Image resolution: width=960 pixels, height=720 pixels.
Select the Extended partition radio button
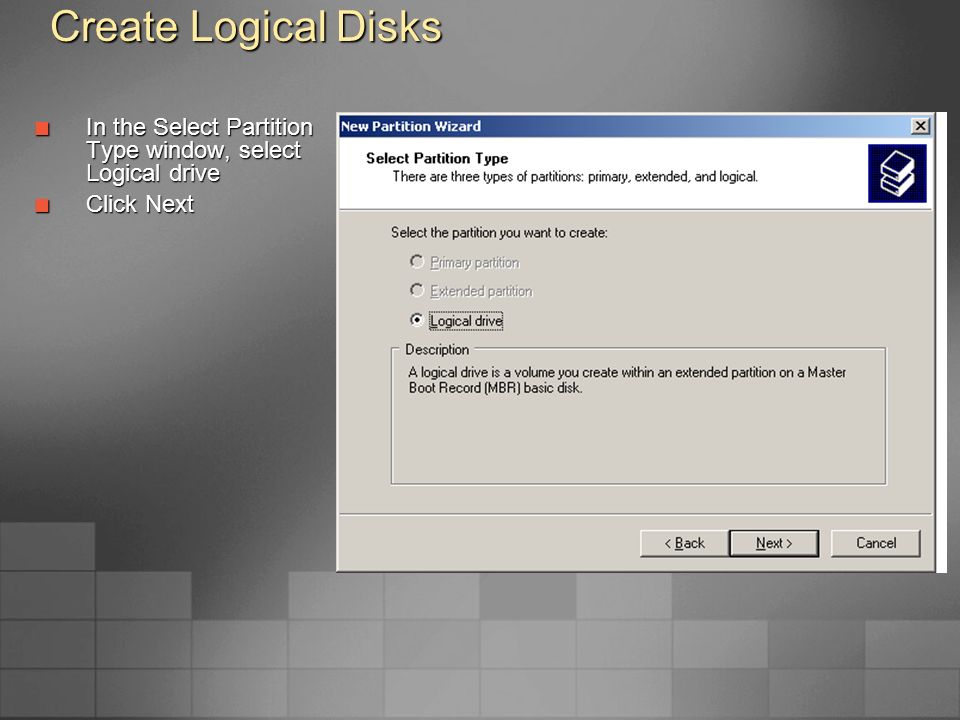[417, 290]
